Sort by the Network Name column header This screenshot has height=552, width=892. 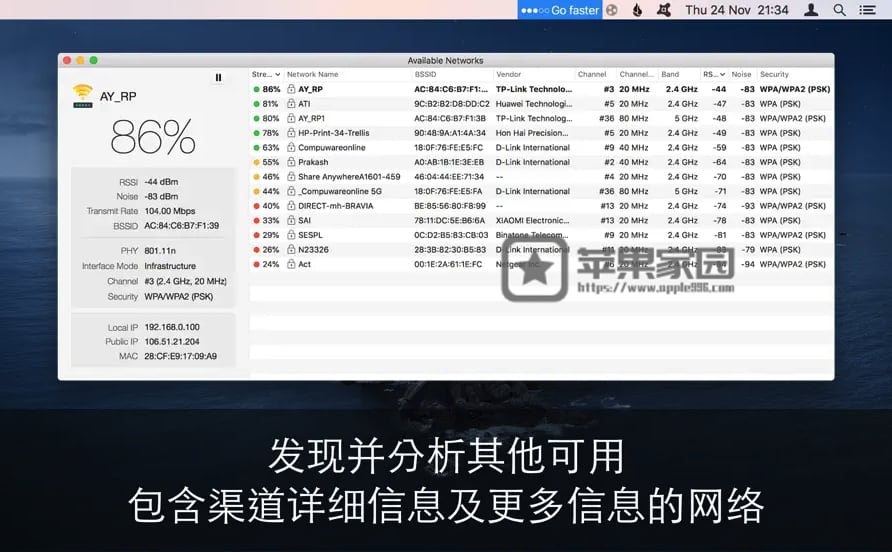click(x=313, y=75)
